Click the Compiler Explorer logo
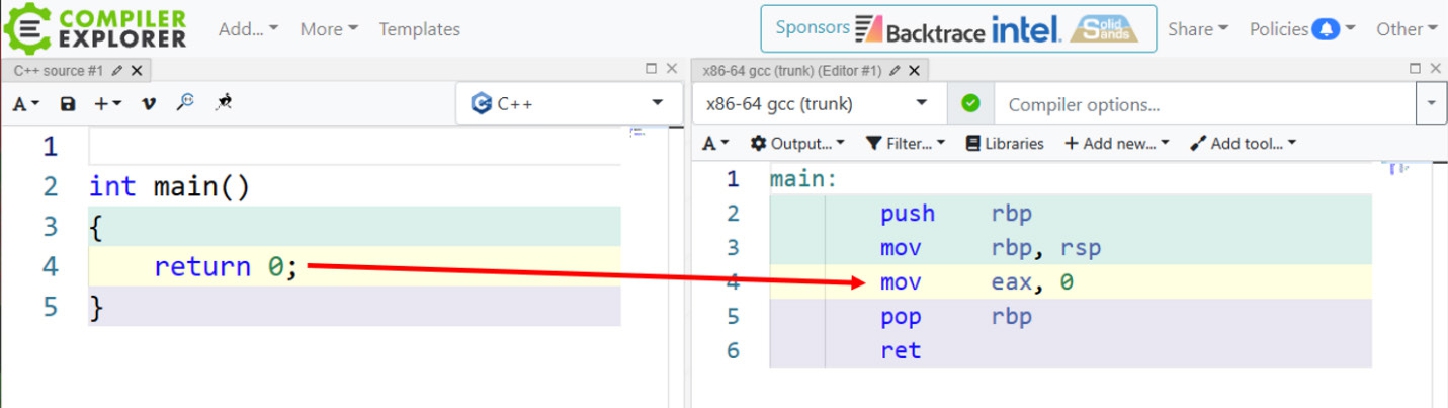Viewport: 1448px width, 408px height. tap(95, 28)
